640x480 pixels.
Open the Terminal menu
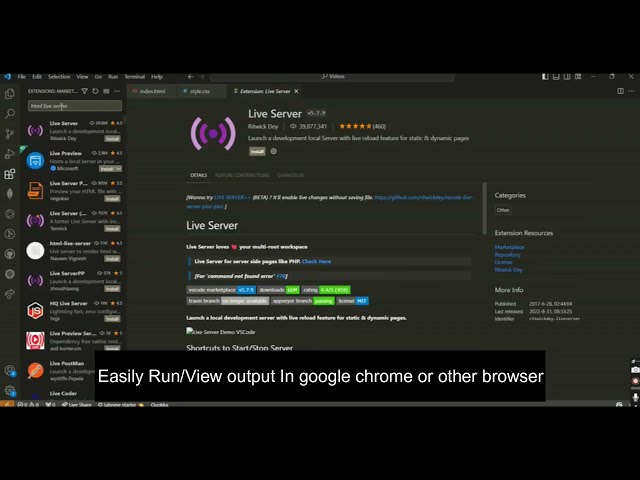[x=134, y=76]
